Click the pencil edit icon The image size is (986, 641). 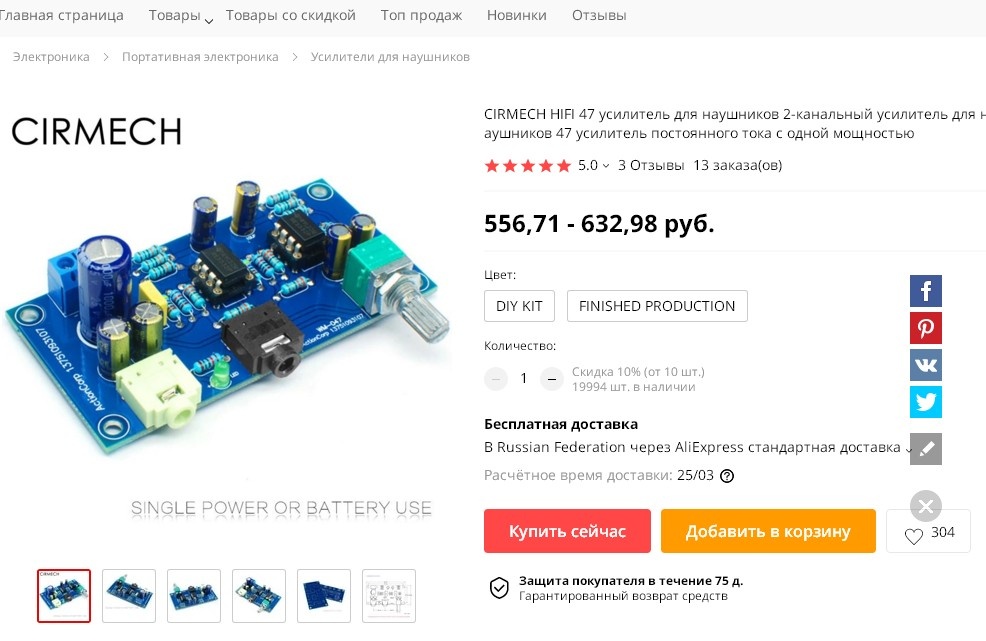926,449
